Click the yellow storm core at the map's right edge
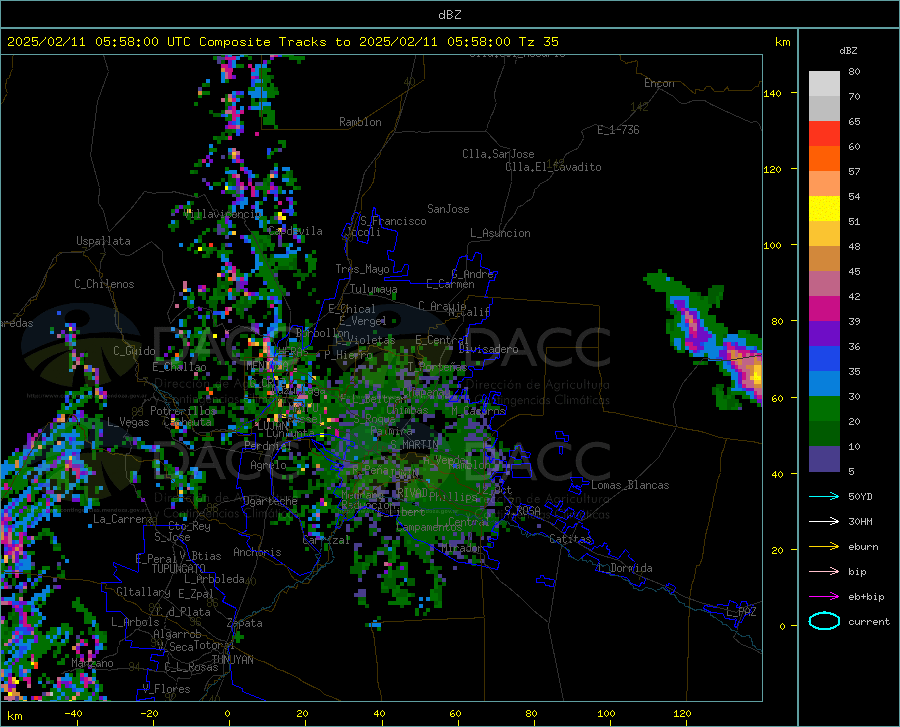The image size is (900, 727). pyautogui.click(x=757, y=376)
